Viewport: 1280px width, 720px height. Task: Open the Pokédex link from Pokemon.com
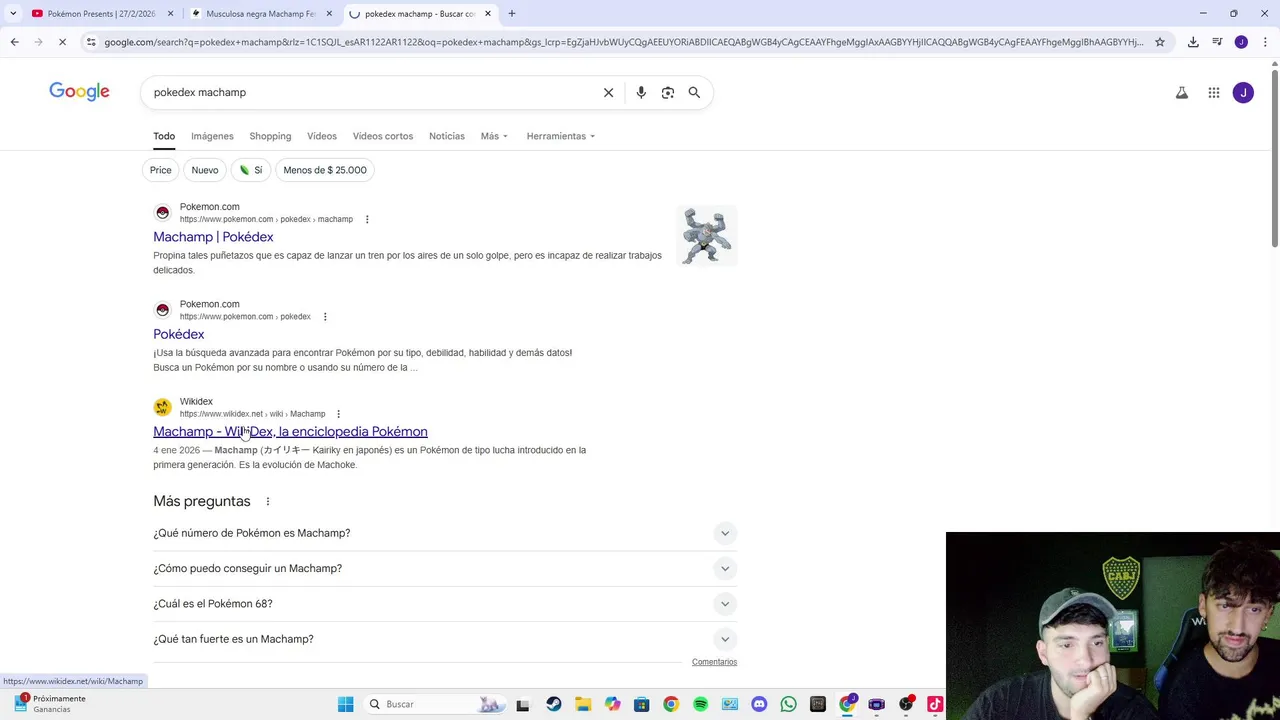[x=179, y=334]
